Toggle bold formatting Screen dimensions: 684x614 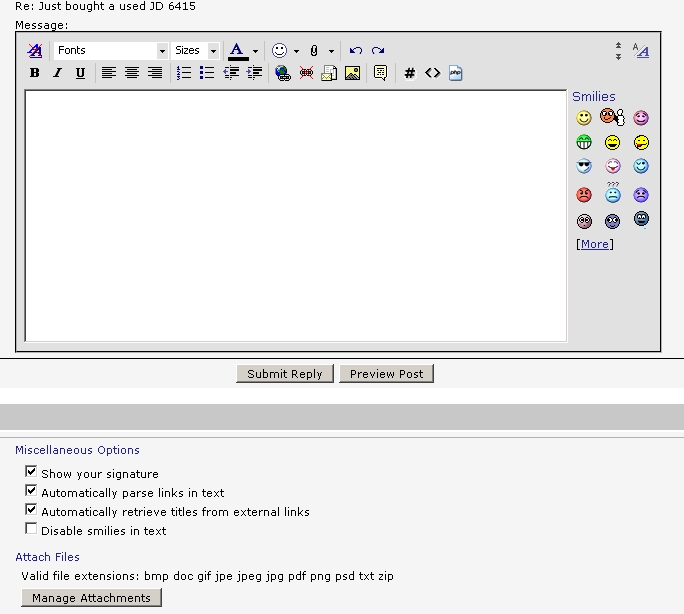click(34, 73)
